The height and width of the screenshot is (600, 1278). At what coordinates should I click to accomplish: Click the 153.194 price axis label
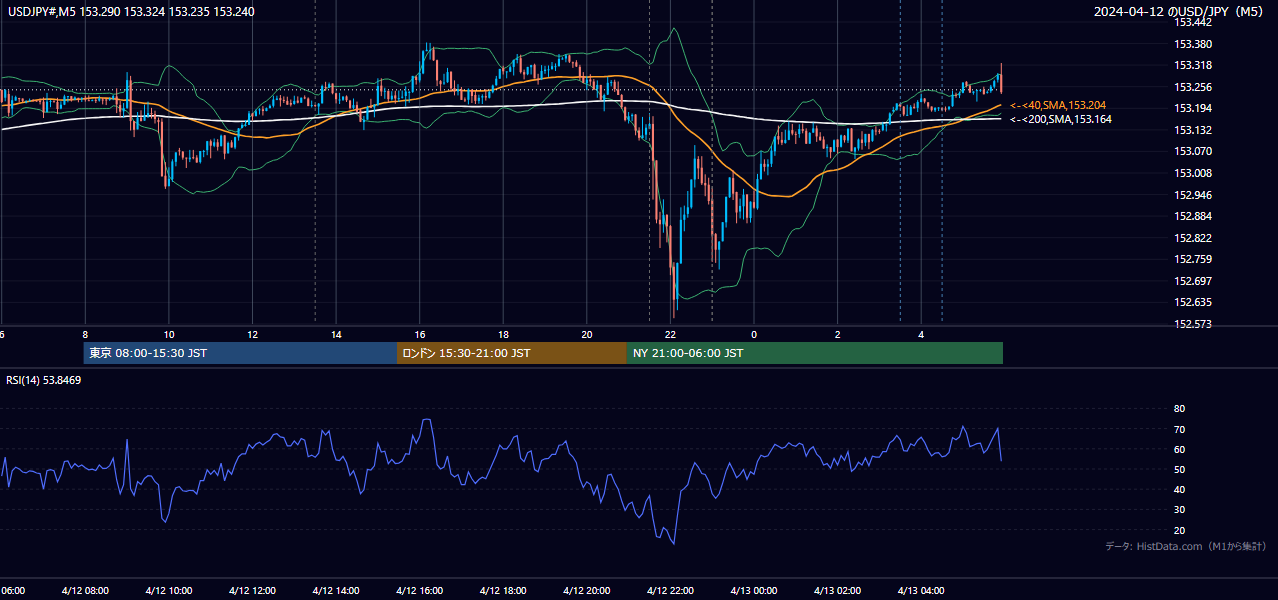pyautogui.click(x=1192, y=108)
